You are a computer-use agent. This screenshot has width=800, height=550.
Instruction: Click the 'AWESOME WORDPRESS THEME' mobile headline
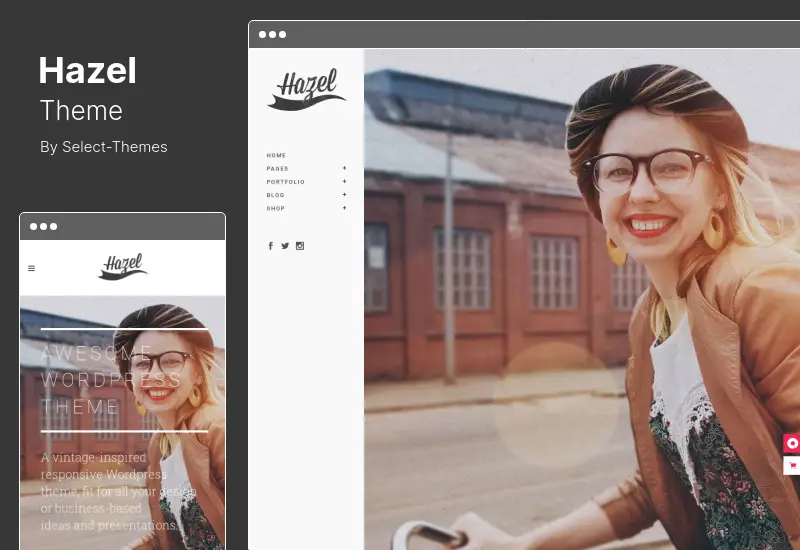[x=110, y=380]
